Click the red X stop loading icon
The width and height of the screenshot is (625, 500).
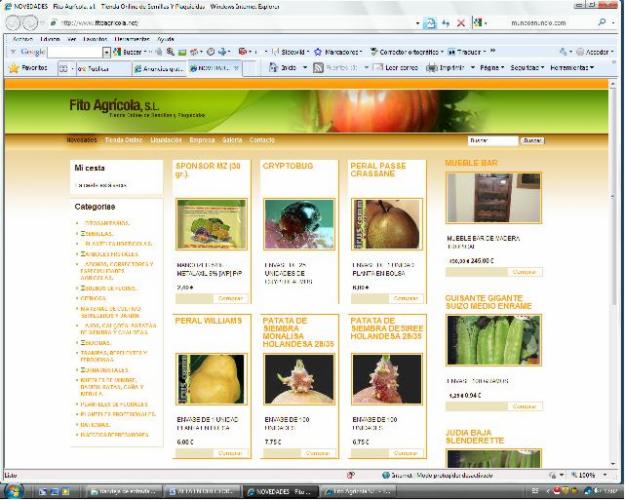pyautogui.click(x=461, y=23)
